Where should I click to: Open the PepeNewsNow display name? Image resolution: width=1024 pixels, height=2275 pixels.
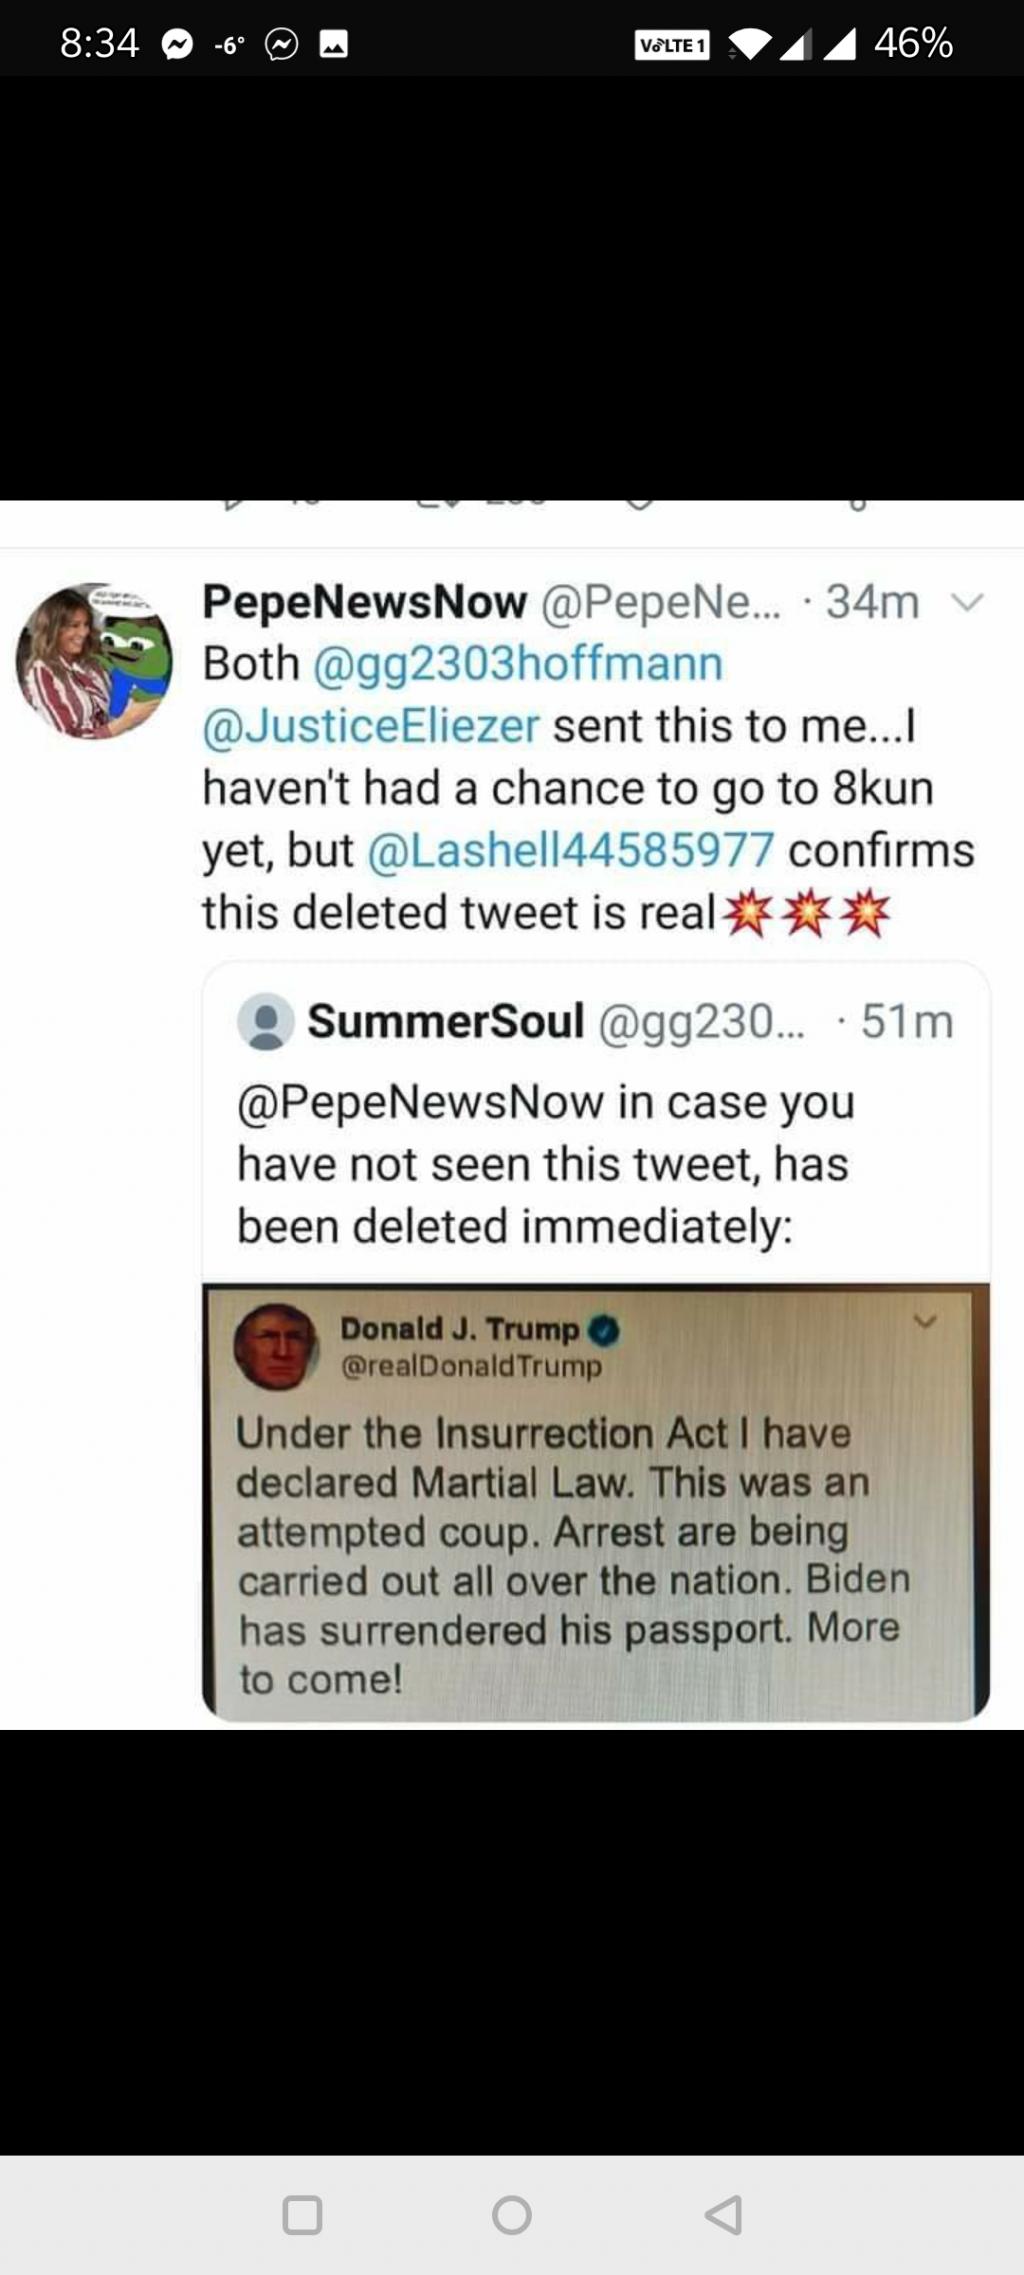pos(365,602)
